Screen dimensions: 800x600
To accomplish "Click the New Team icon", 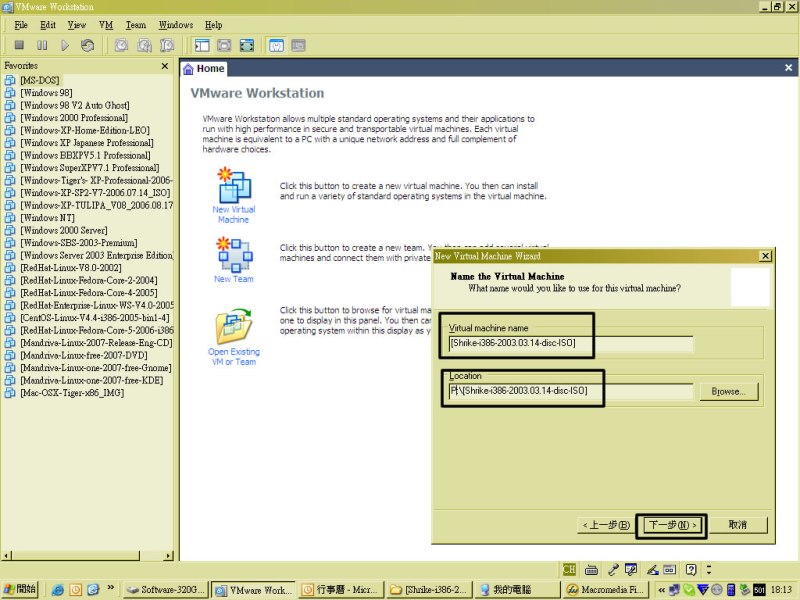I will (234, 254).
